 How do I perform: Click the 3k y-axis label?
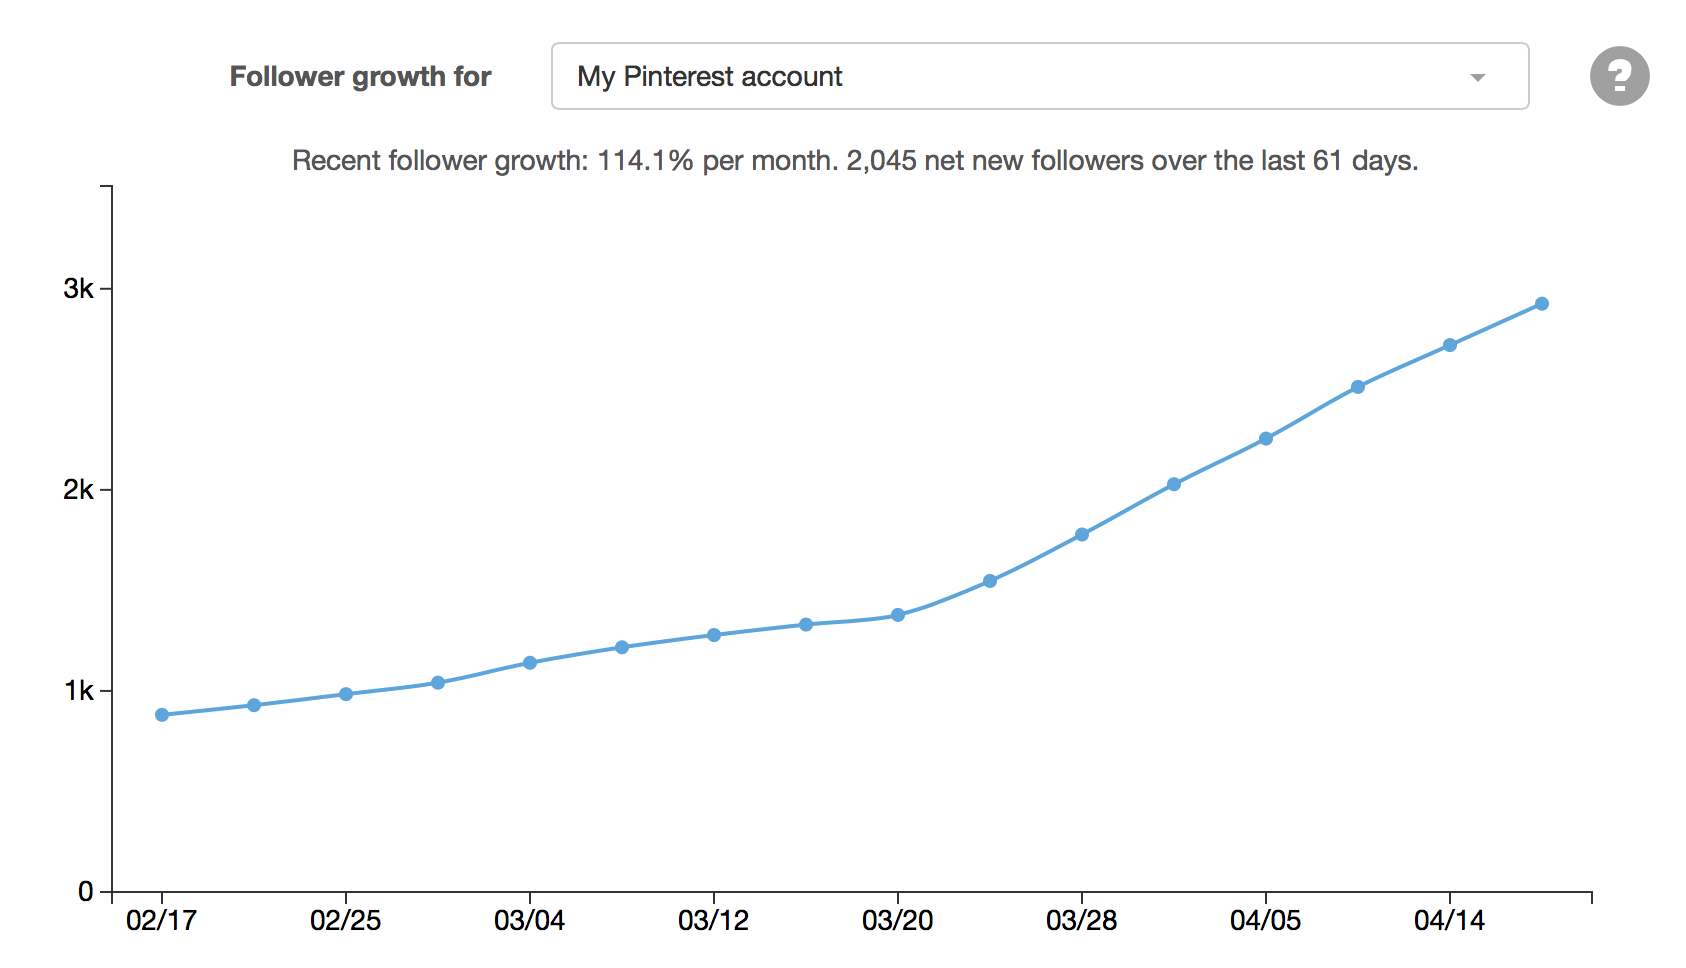(78, 289)
